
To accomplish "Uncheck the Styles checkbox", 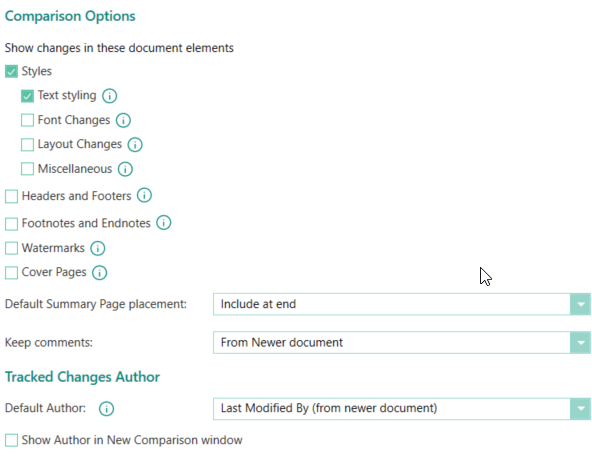I will [11, 71].
